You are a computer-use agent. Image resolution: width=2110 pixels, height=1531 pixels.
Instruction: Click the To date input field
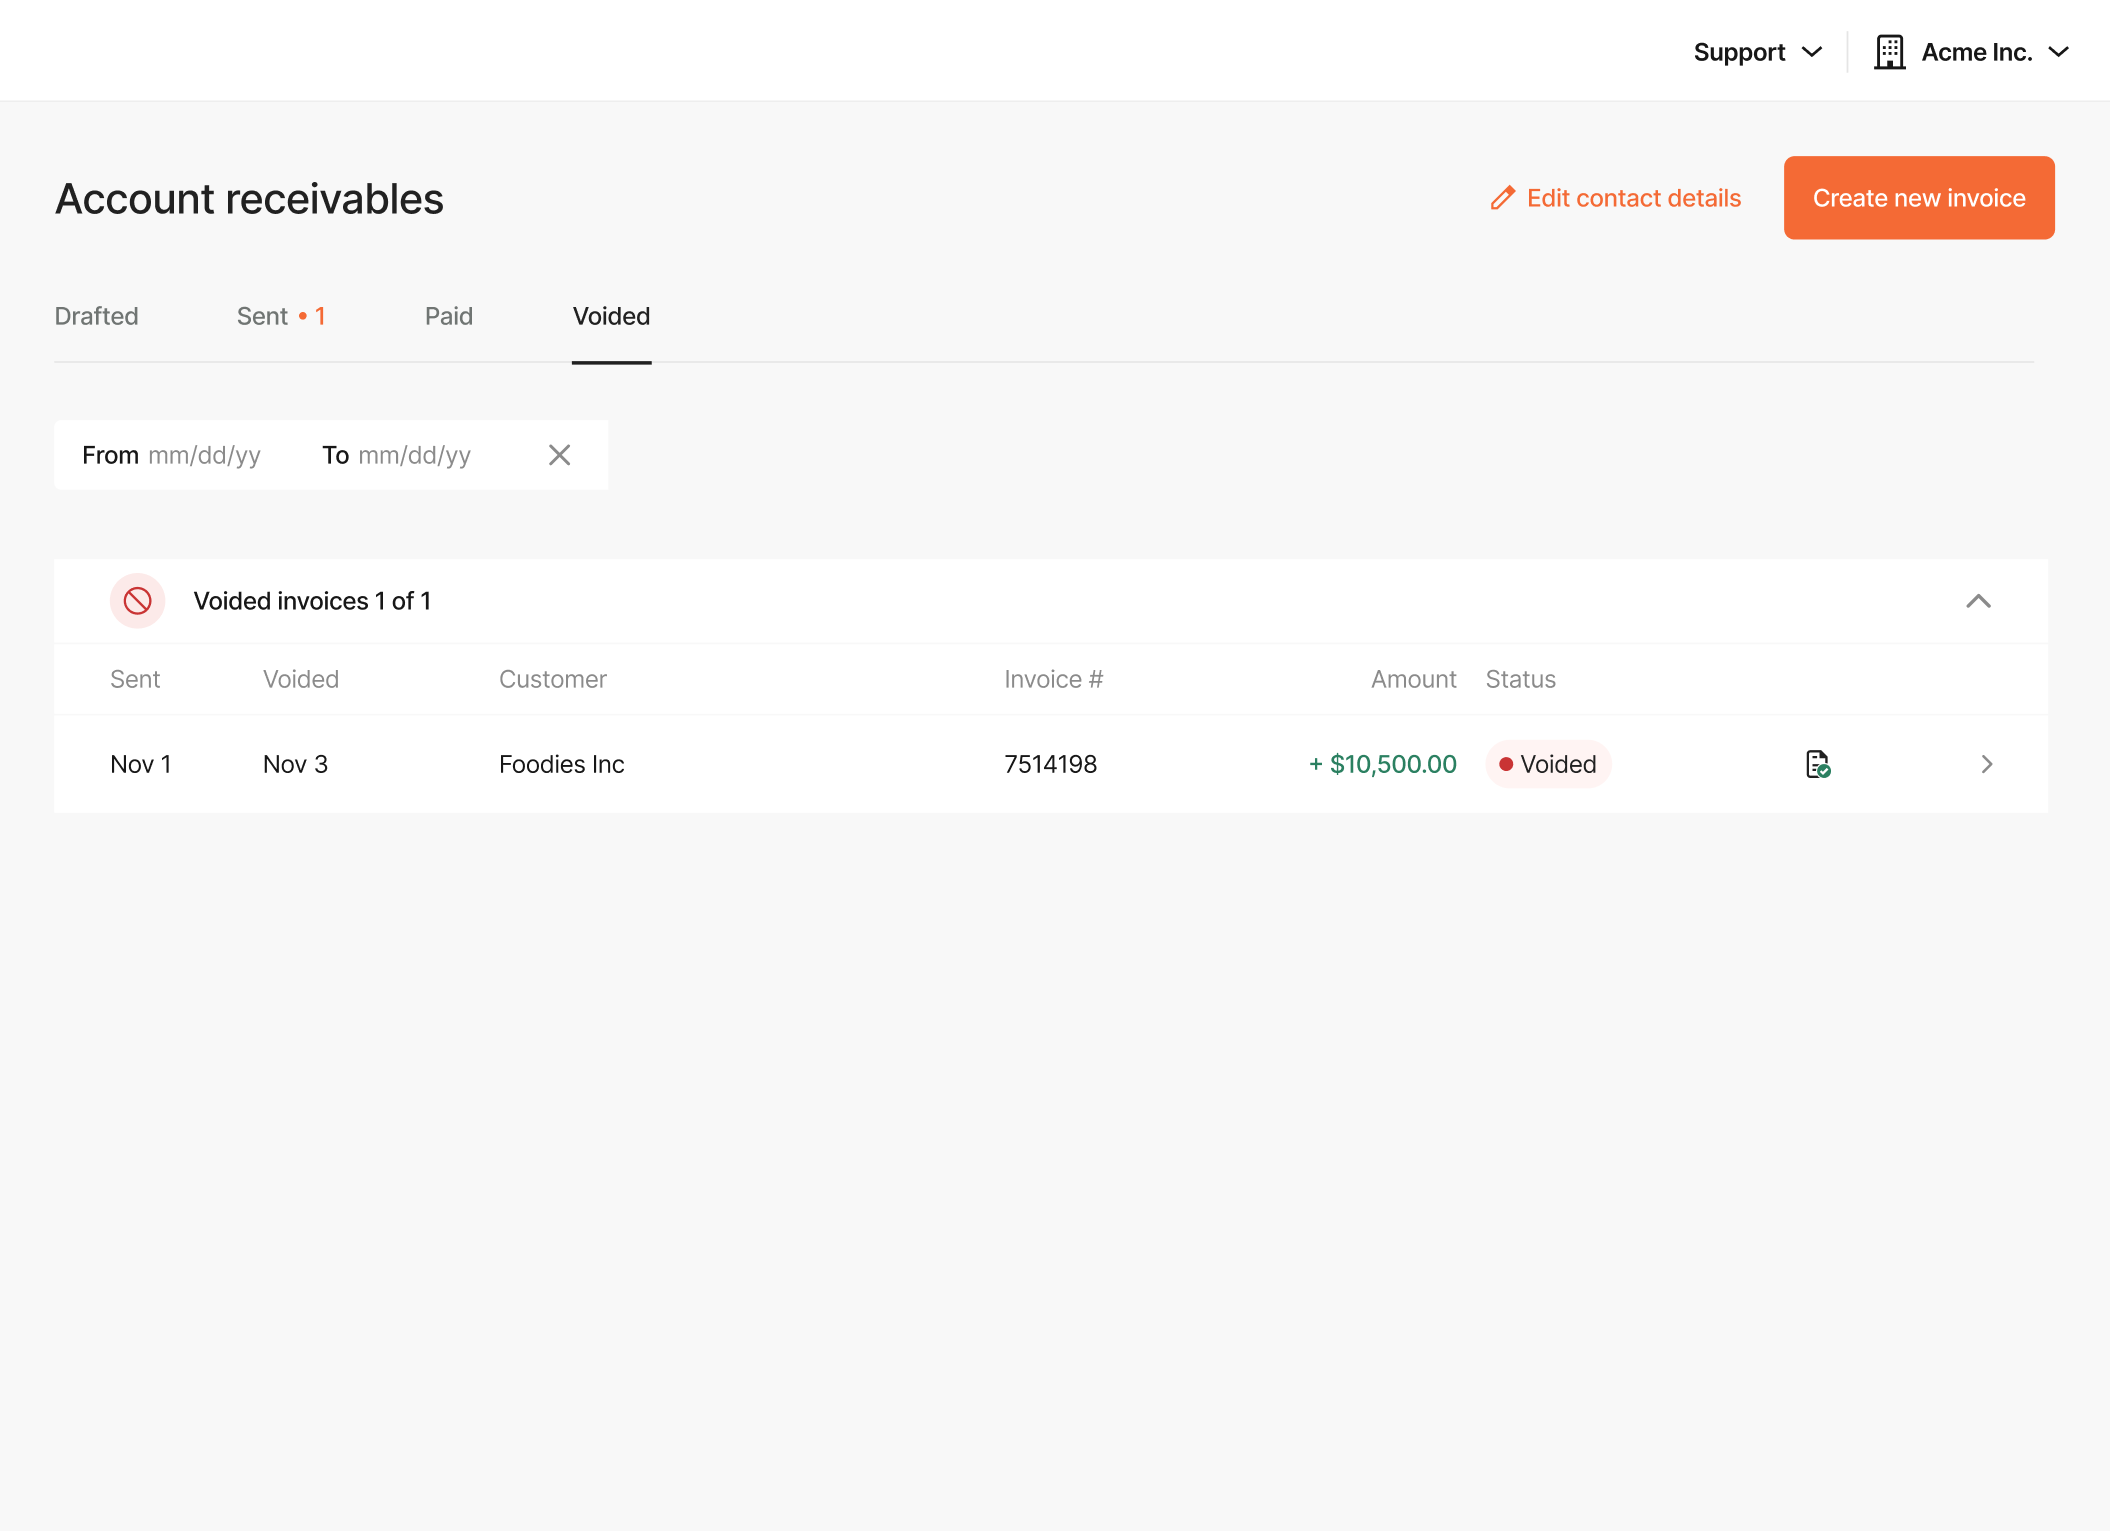(x=396, y=455)
